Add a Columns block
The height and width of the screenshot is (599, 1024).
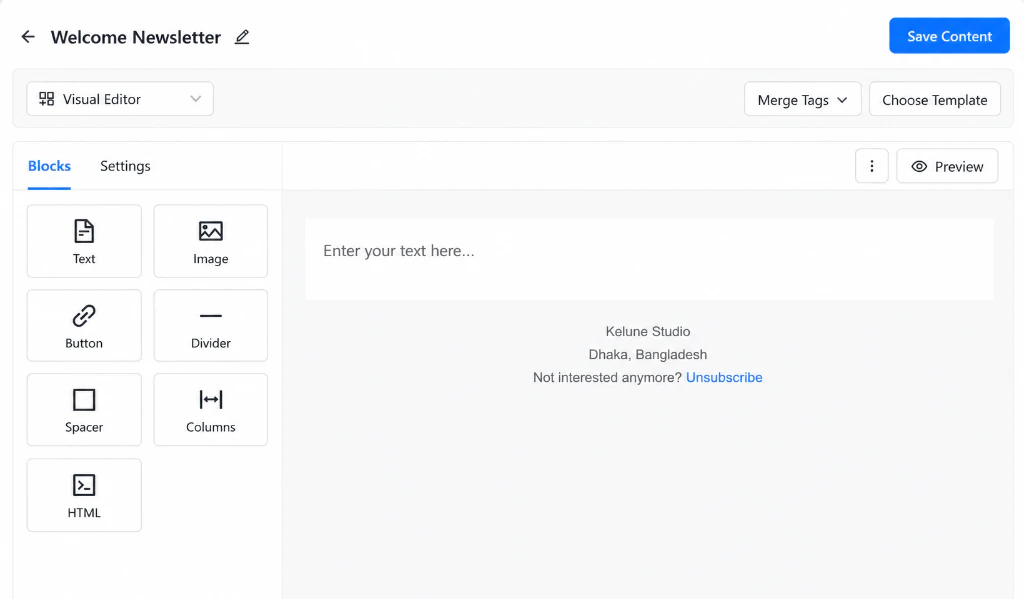[x=210, y=410]
